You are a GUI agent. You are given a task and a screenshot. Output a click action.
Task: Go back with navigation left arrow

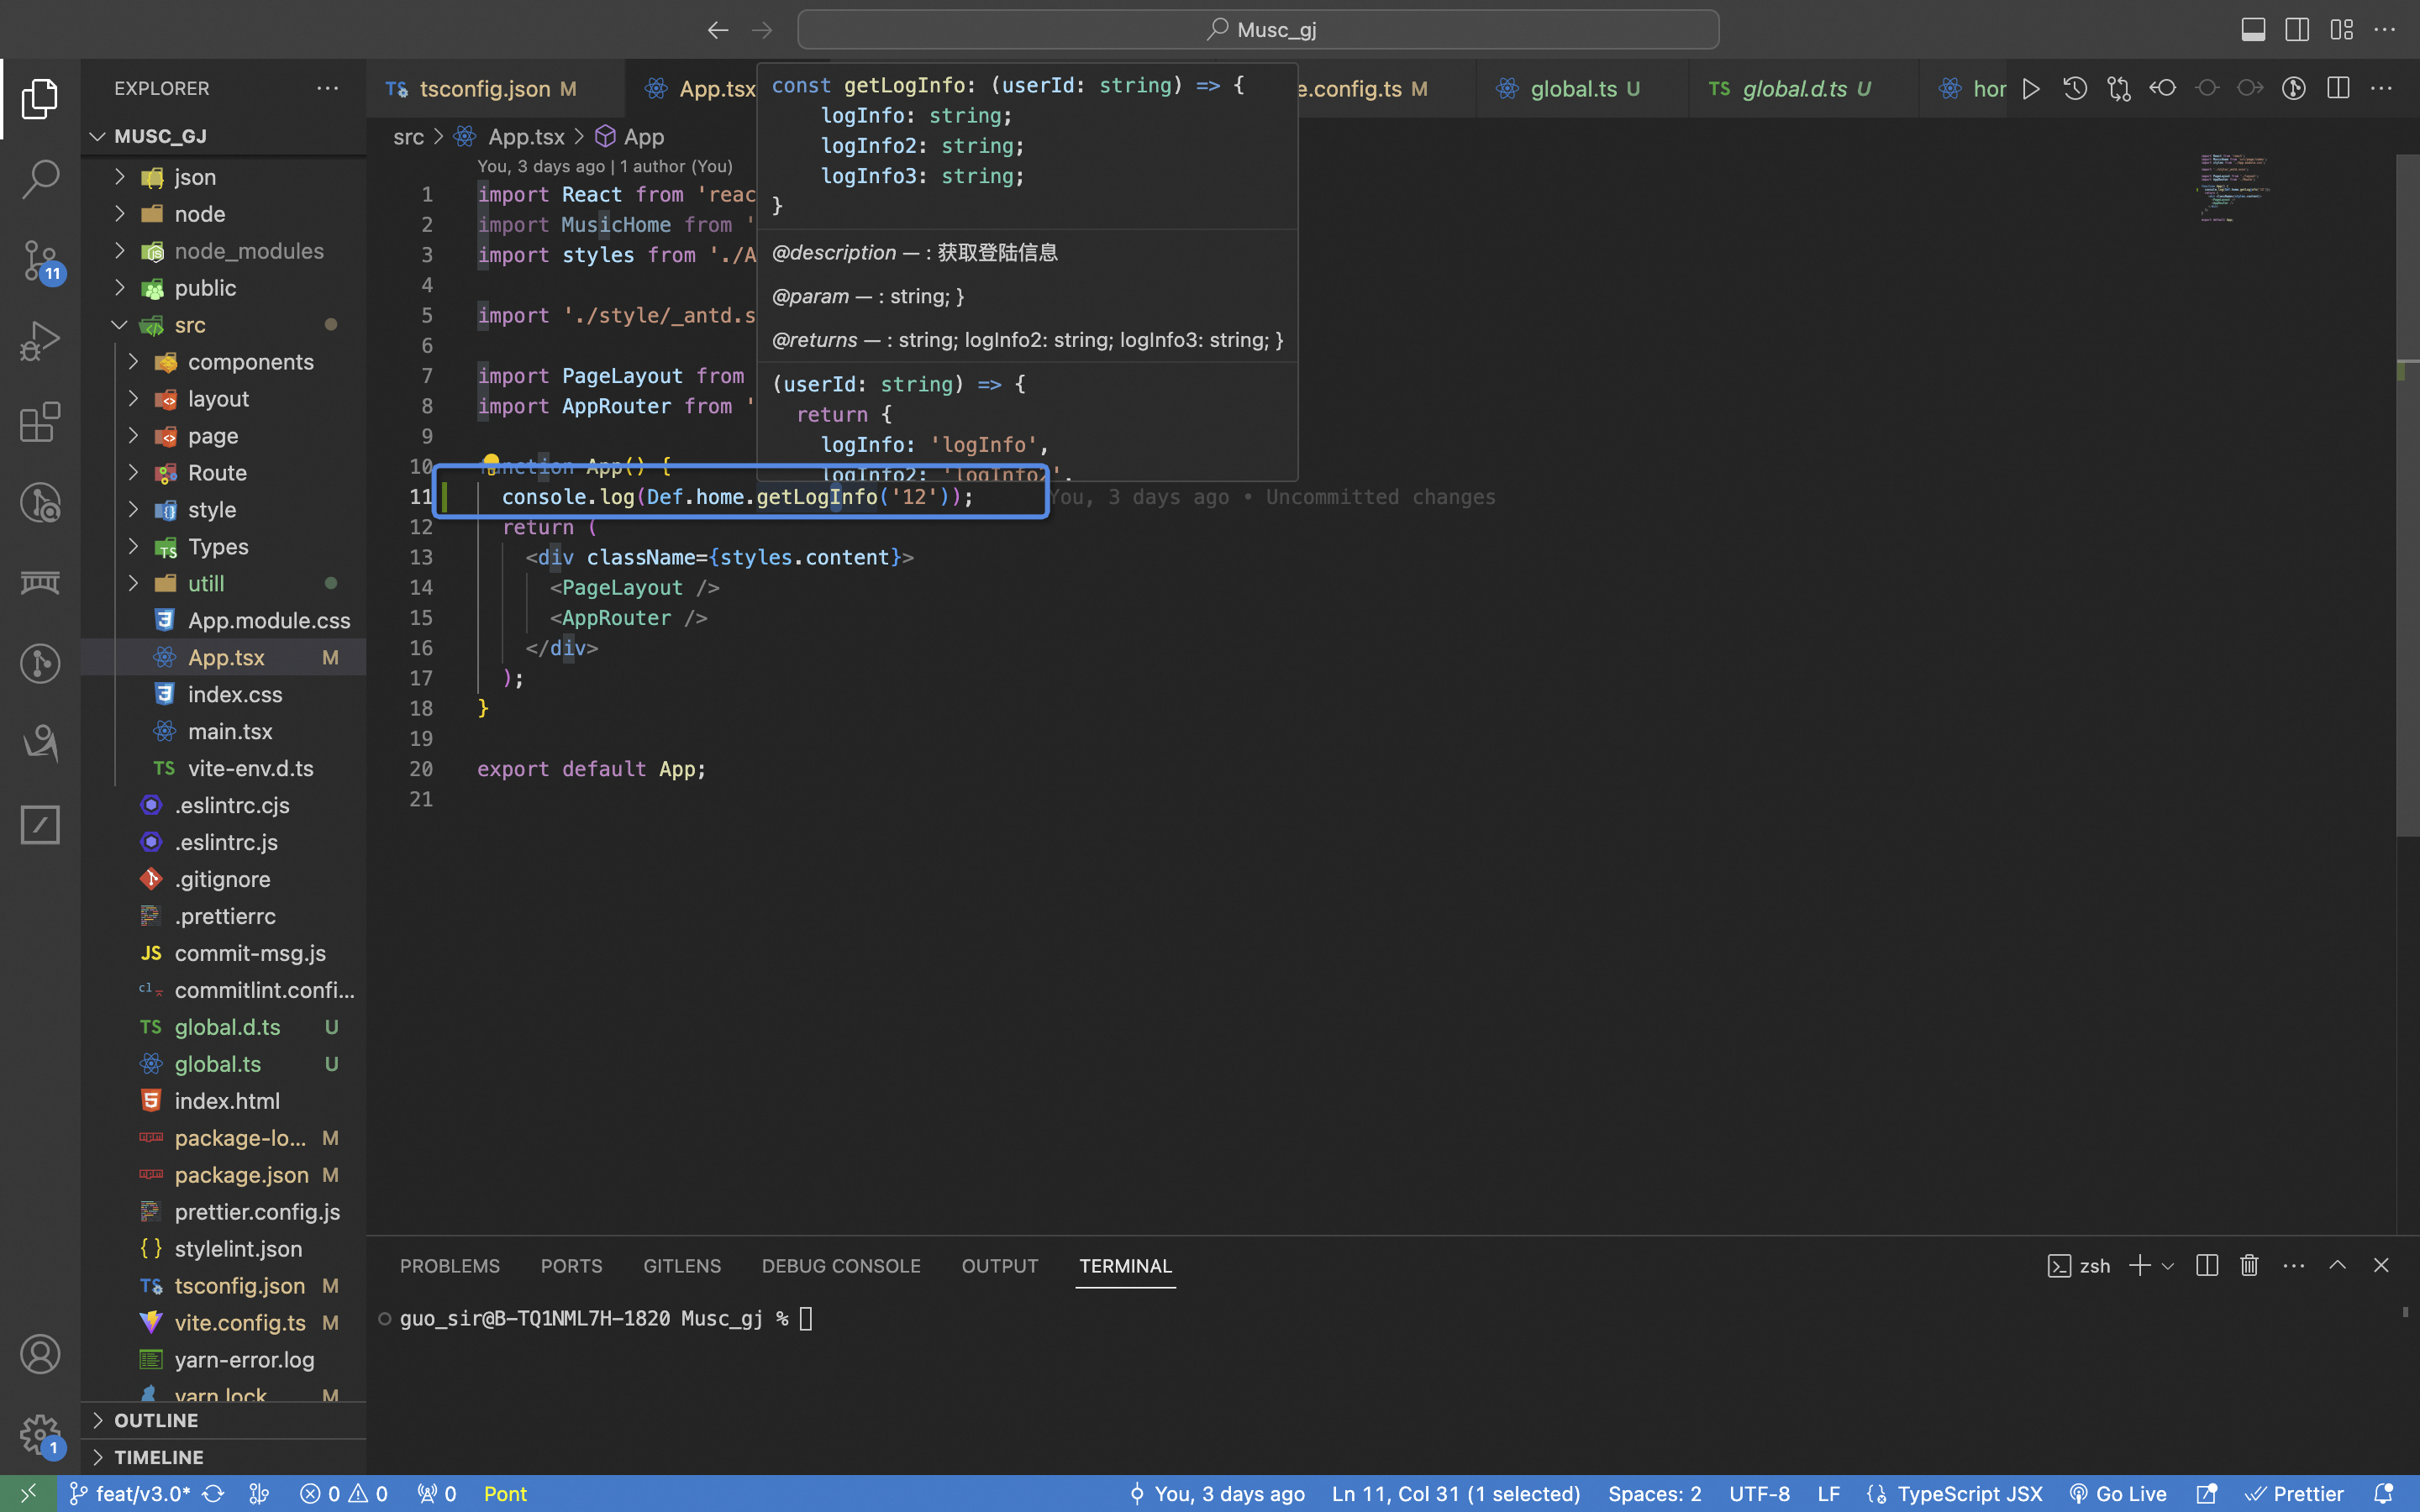[x=718, y=30]
